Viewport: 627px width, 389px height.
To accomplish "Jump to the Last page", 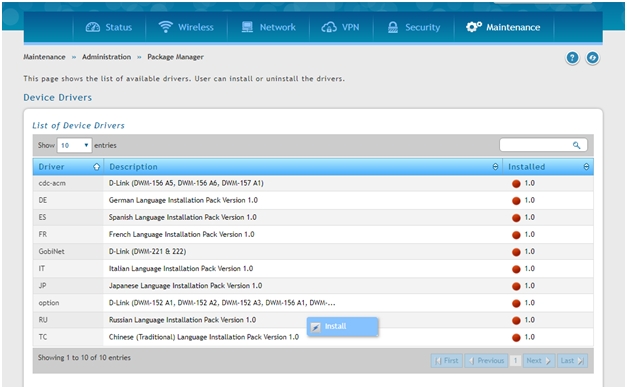I will pyautogui.click(x=572, y=361).
